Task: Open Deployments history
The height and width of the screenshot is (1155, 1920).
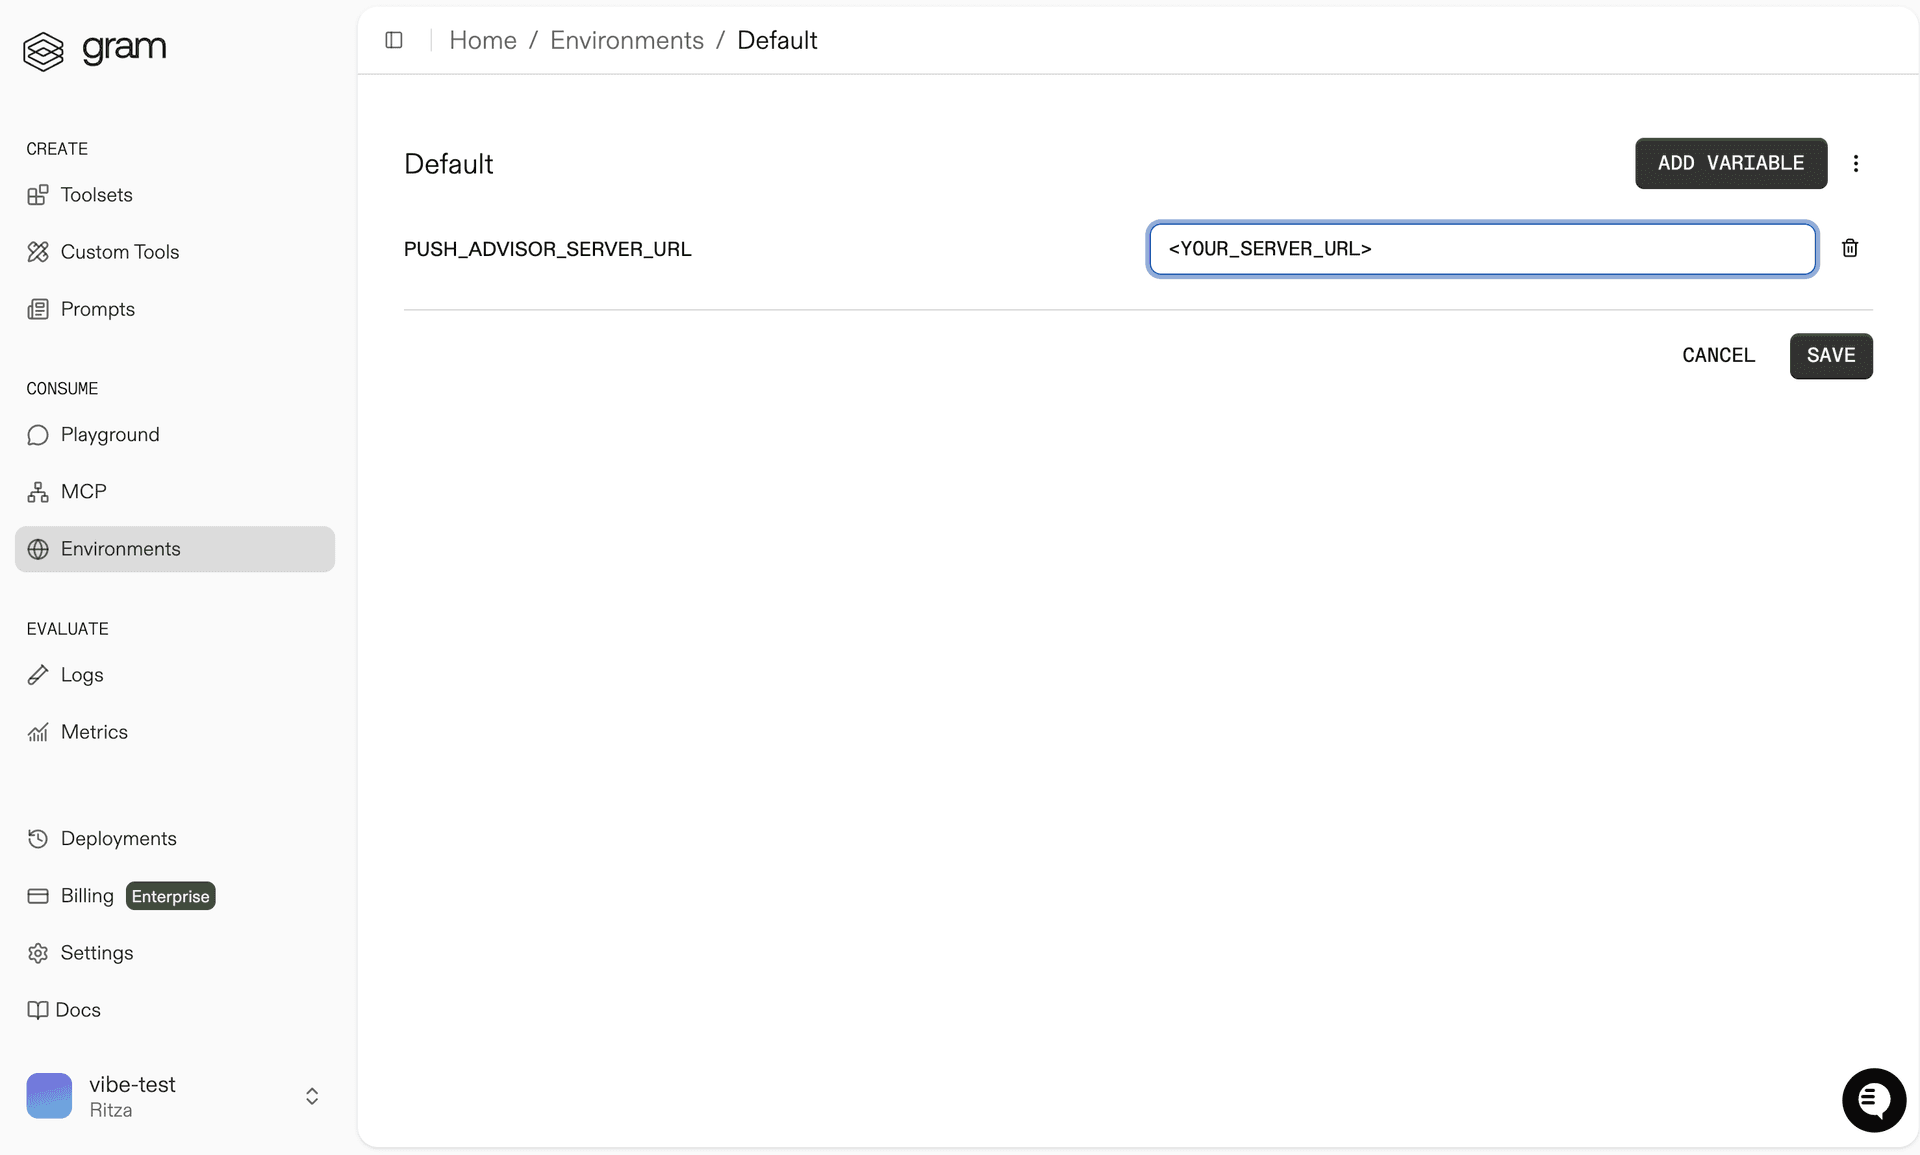Action: [x=118, y=838]
